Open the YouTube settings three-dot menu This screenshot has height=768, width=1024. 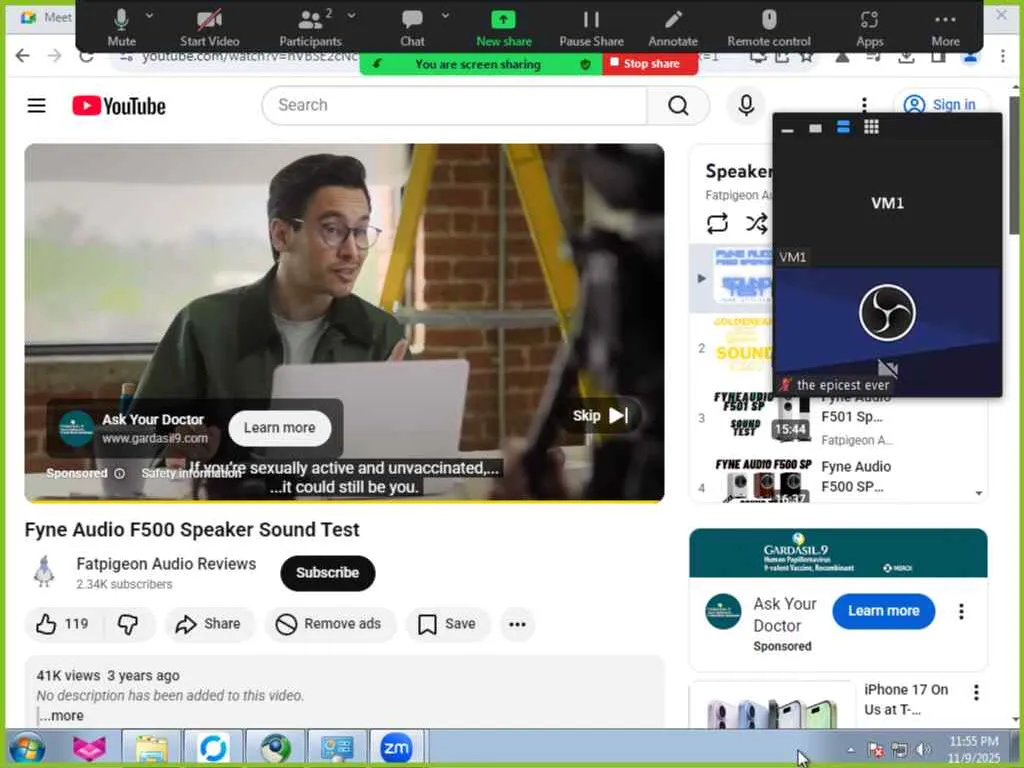pyautogui.click(x=864, y=105)
